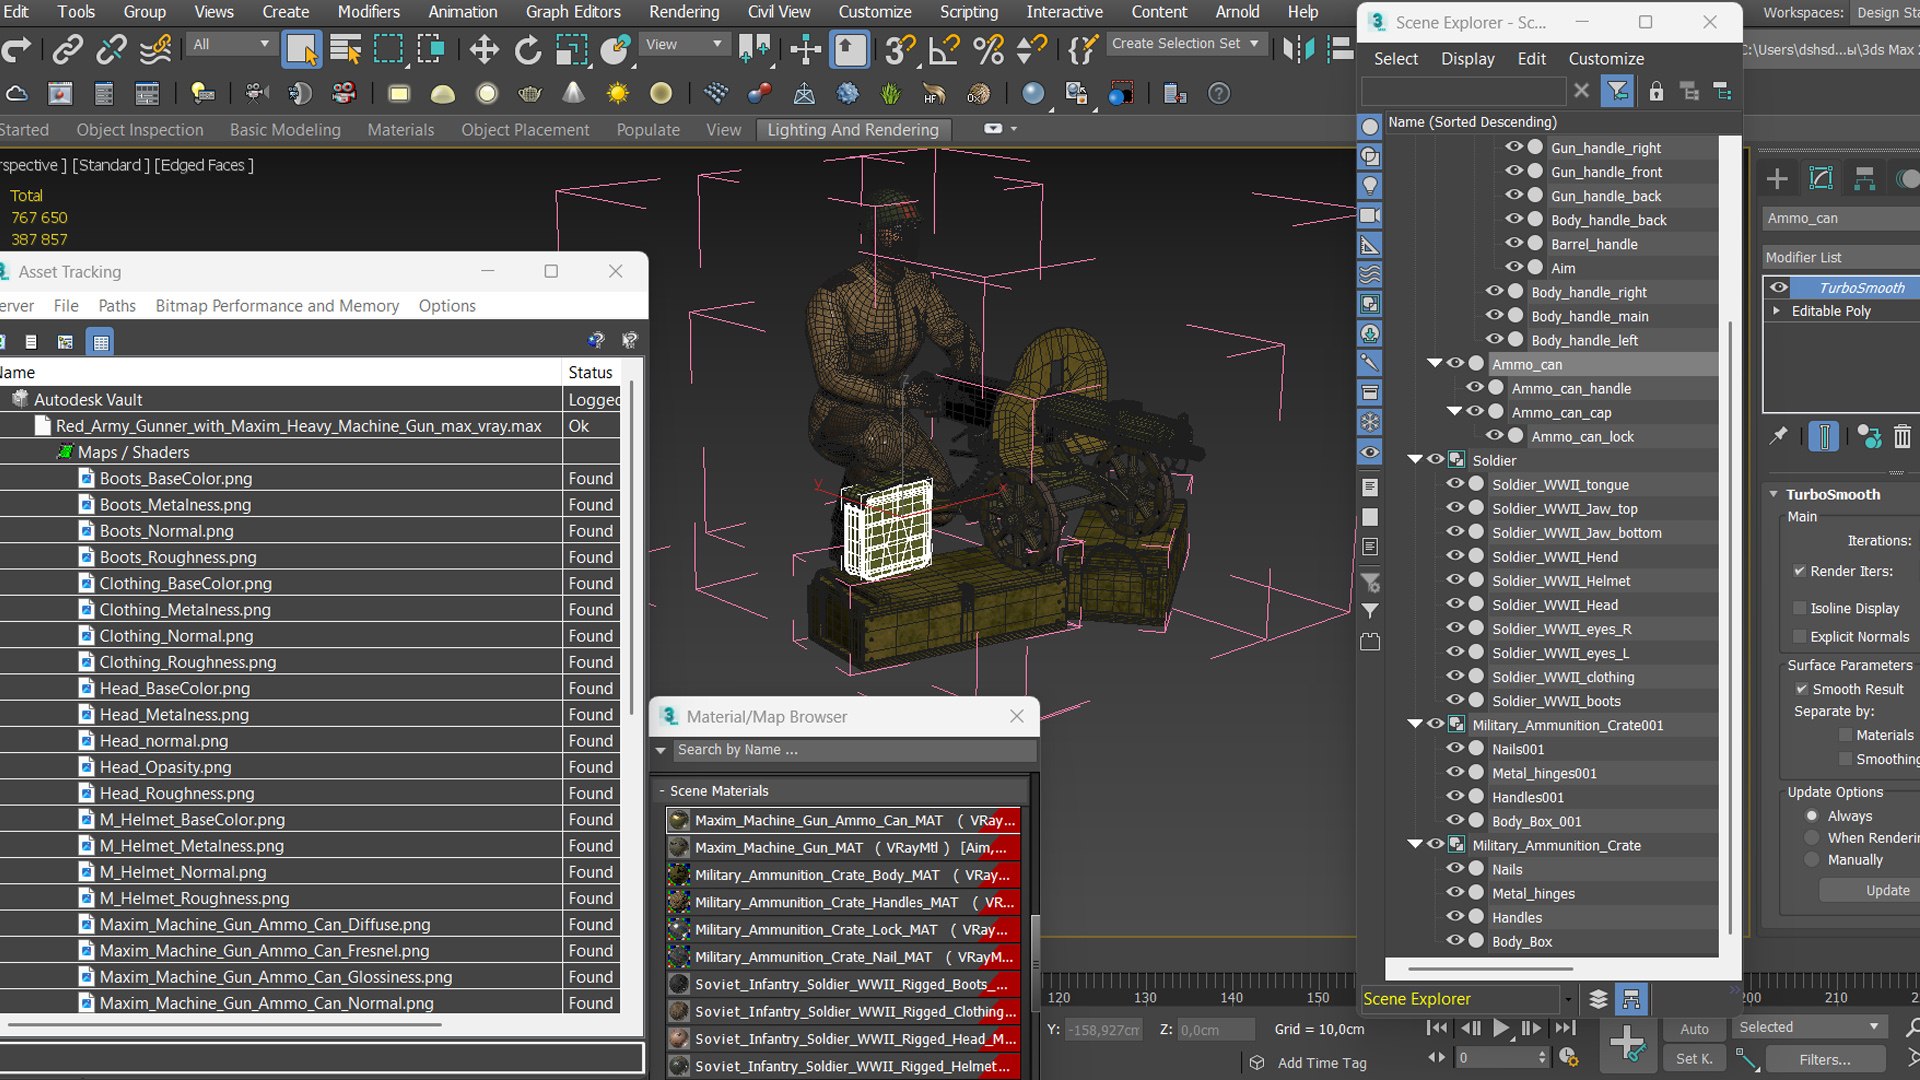Select the Military_Ammunition_Crate_Body_MAT sphere swatch
1920x1080 pixels.
pos(679,875)
